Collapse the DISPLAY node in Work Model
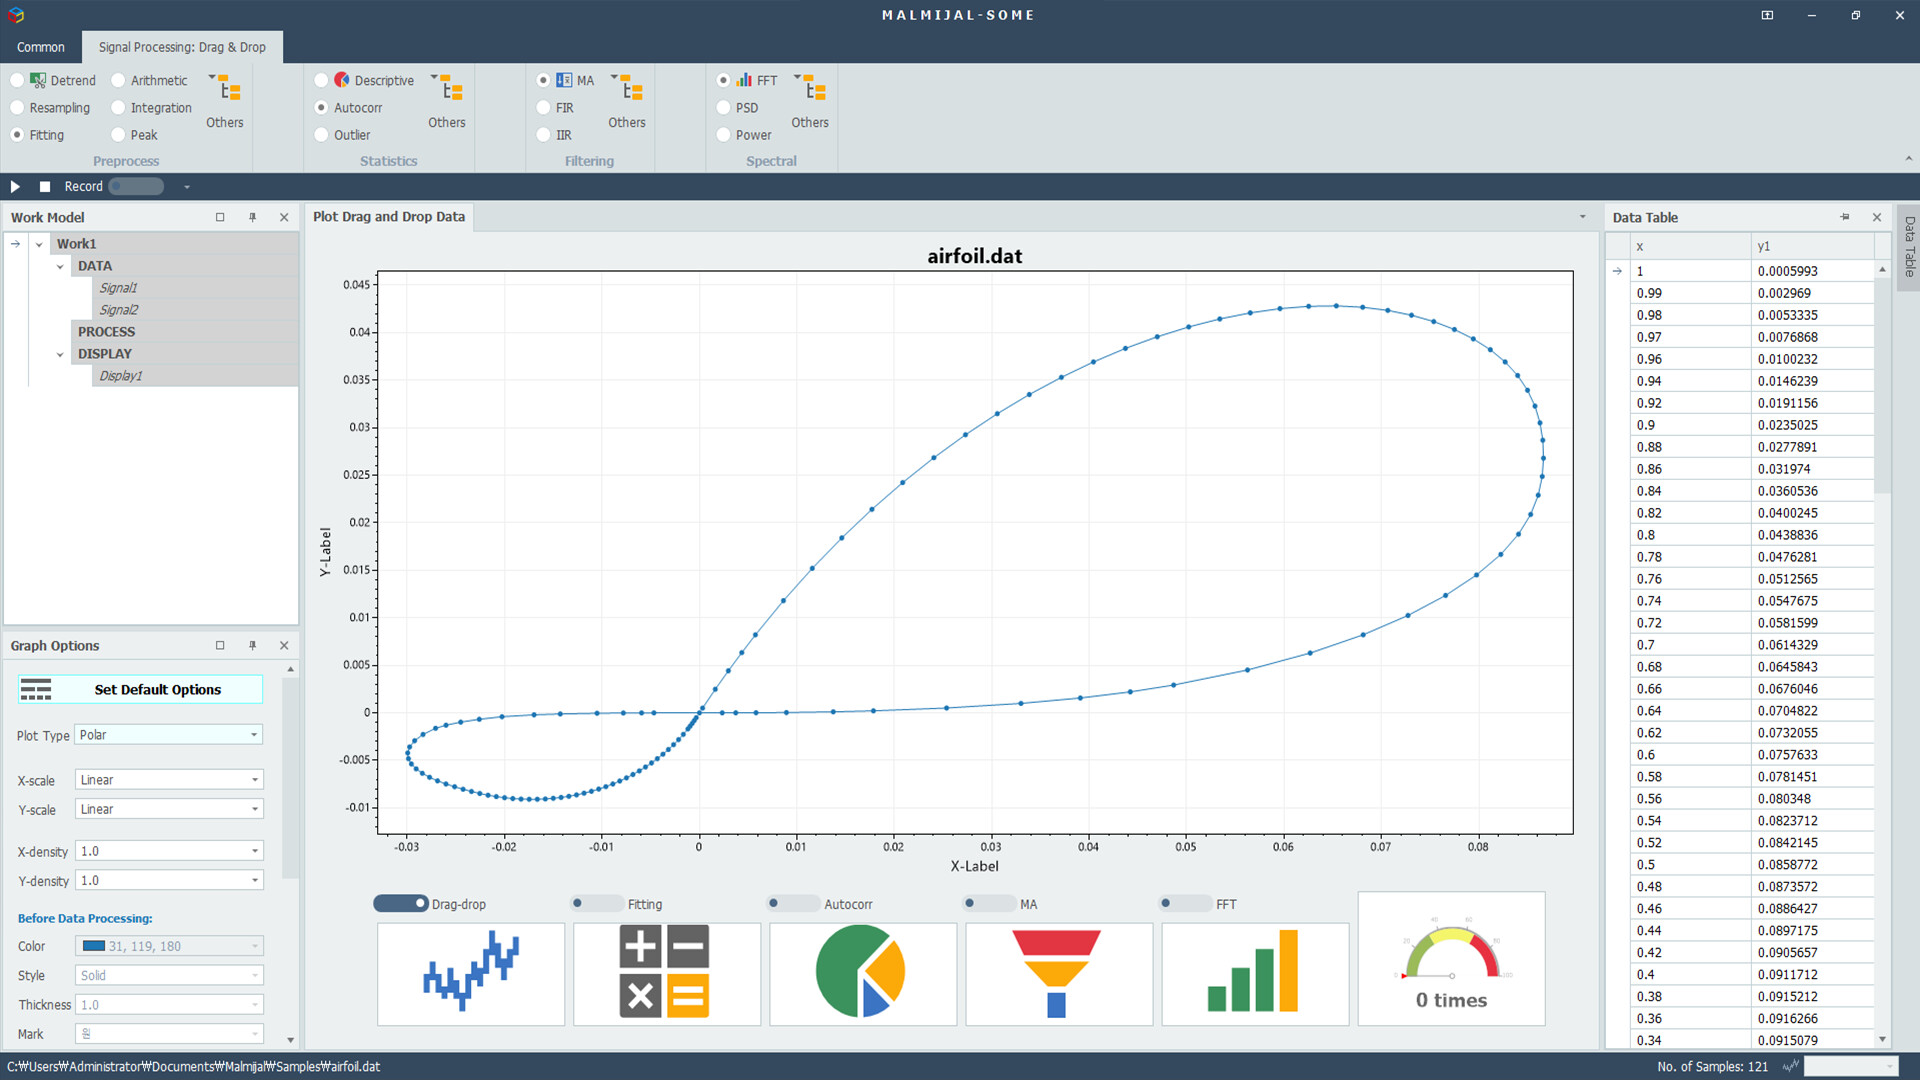 [x=59, y=353]
